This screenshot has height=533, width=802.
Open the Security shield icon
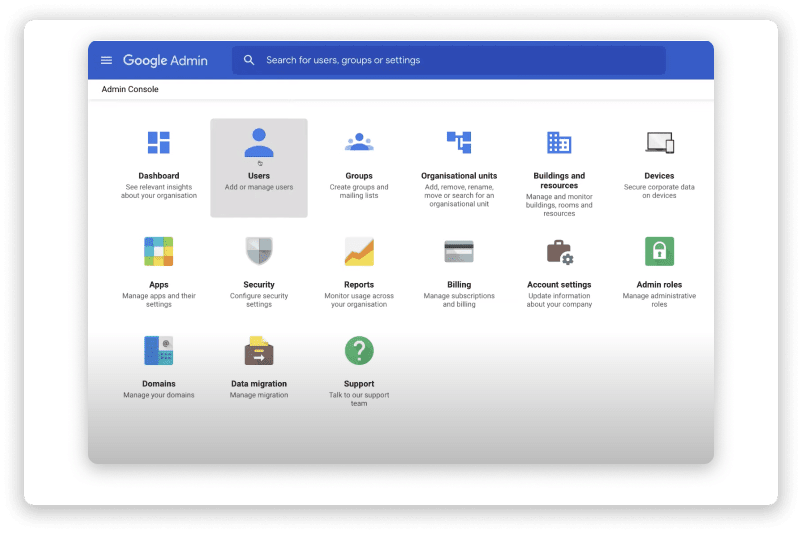point(259,251)
